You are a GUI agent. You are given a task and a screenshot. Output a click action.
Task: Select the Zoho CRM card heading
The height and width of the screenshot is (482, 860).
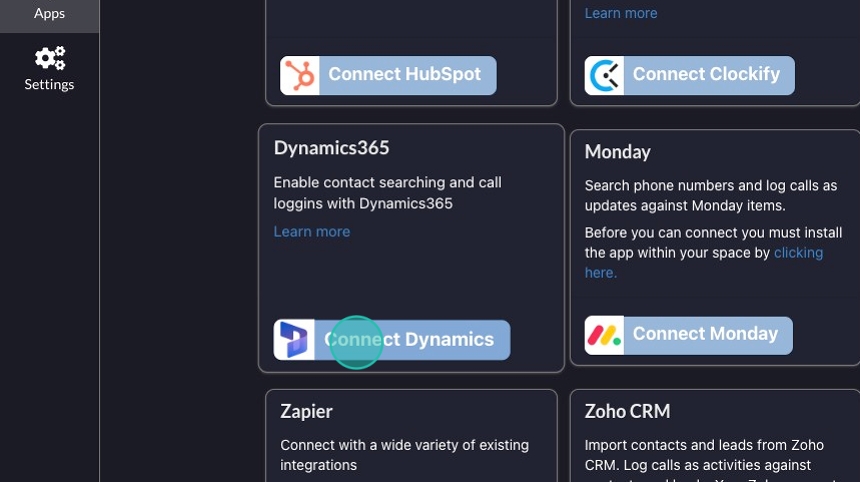627,411
